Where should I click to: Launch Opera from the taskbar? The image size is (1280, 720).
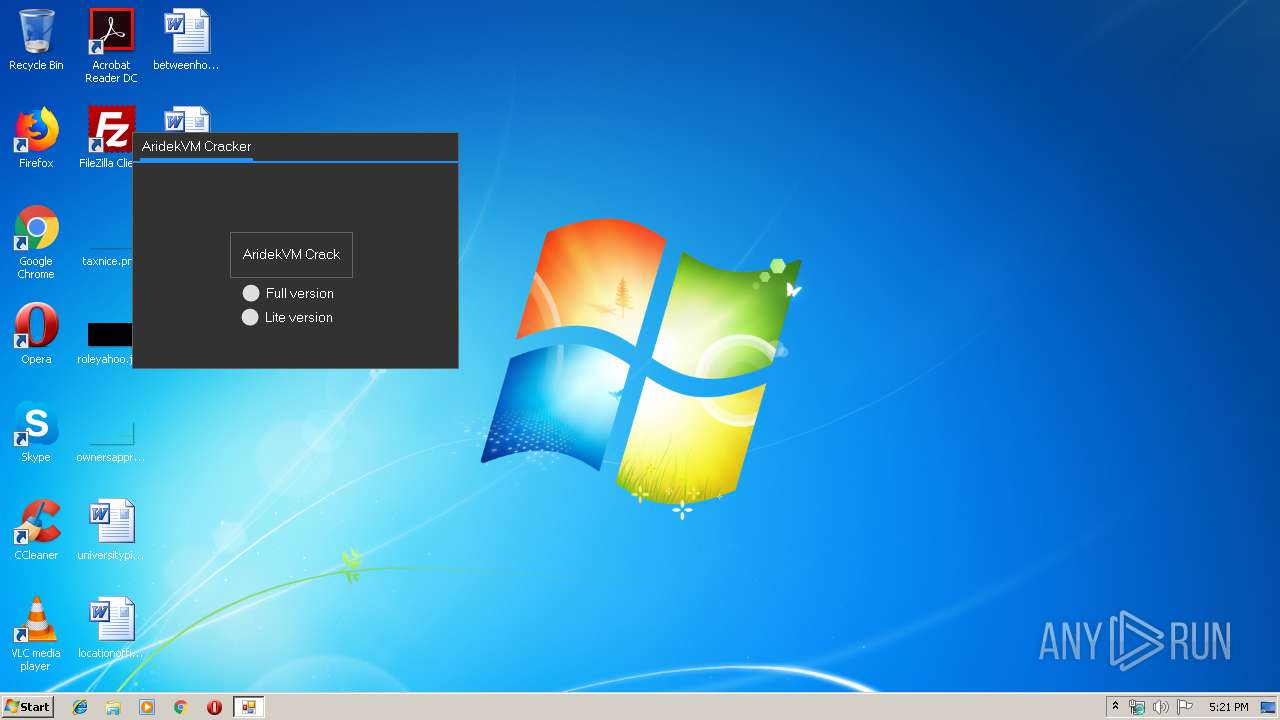click(x=214, y=707)
